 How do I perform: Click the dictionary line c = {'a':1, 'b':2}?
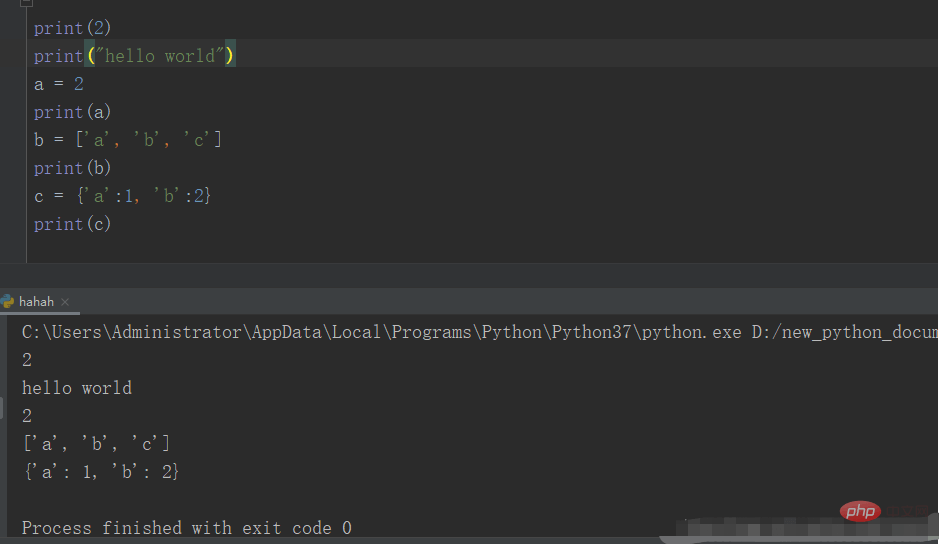point(122,196)
